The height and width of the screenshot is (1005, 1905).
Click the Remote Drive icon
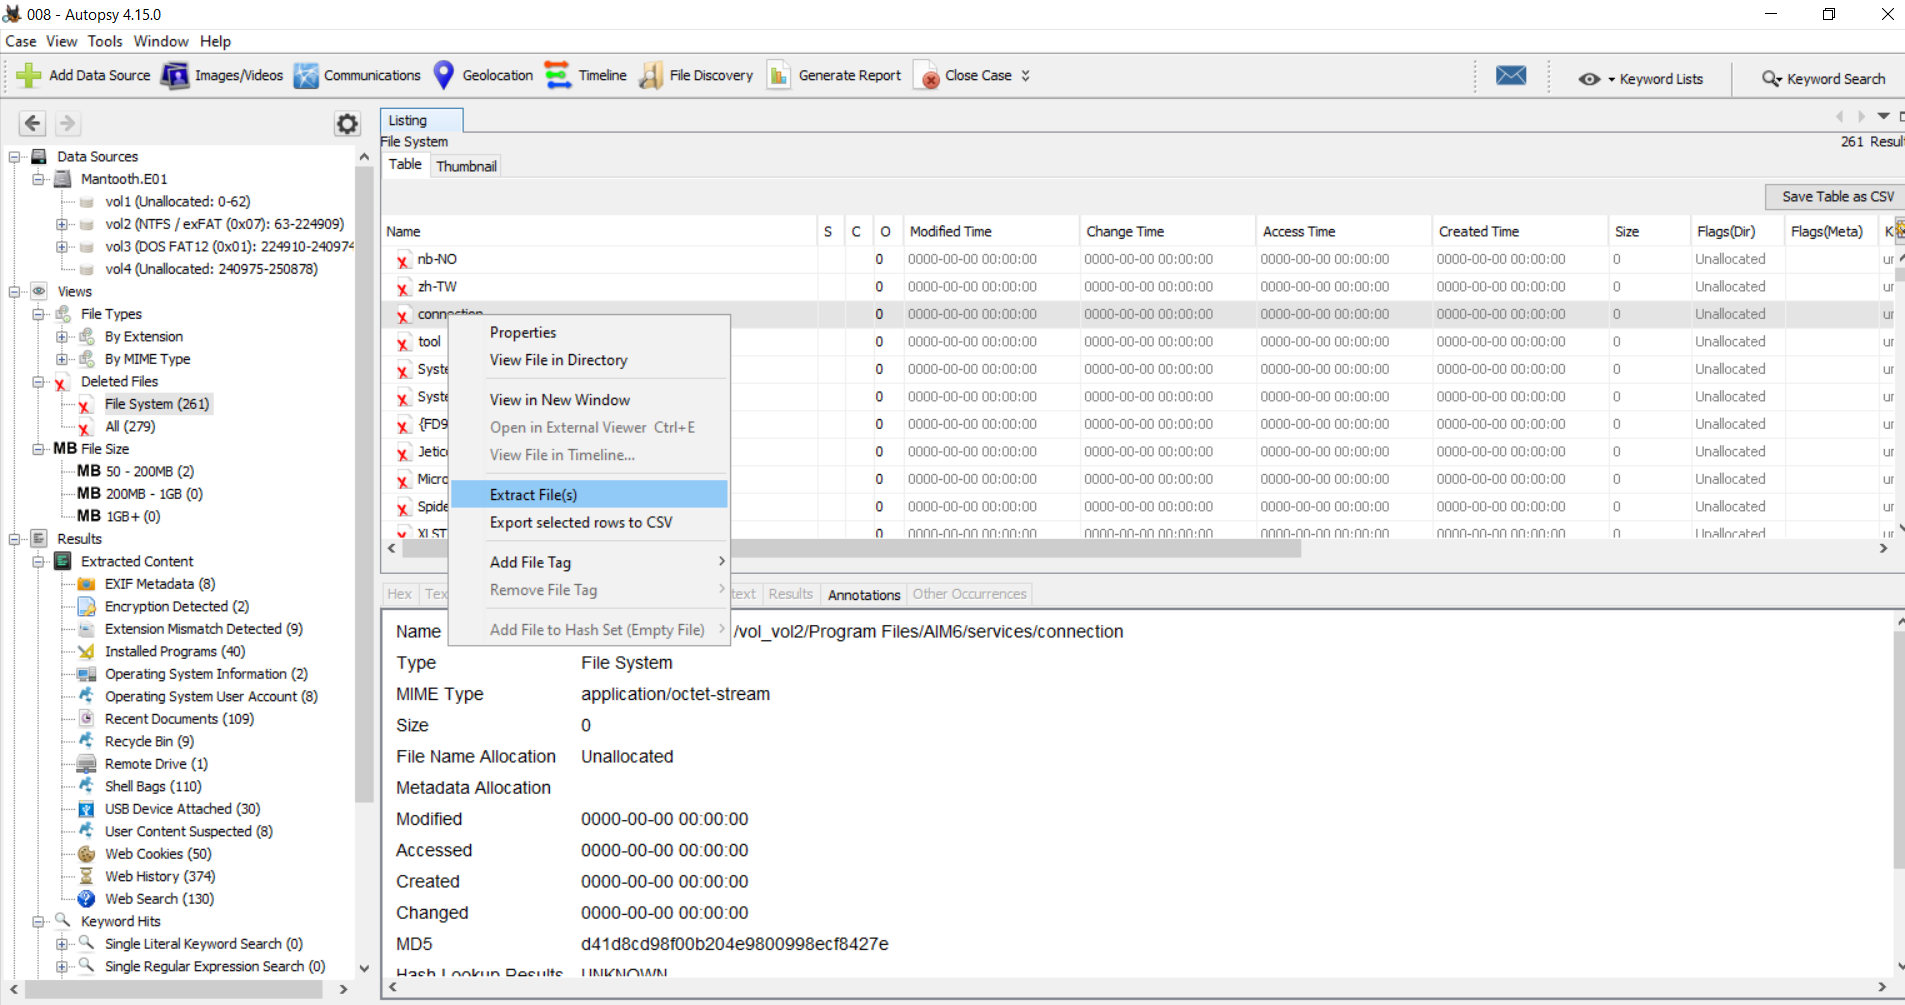[87, 764]
